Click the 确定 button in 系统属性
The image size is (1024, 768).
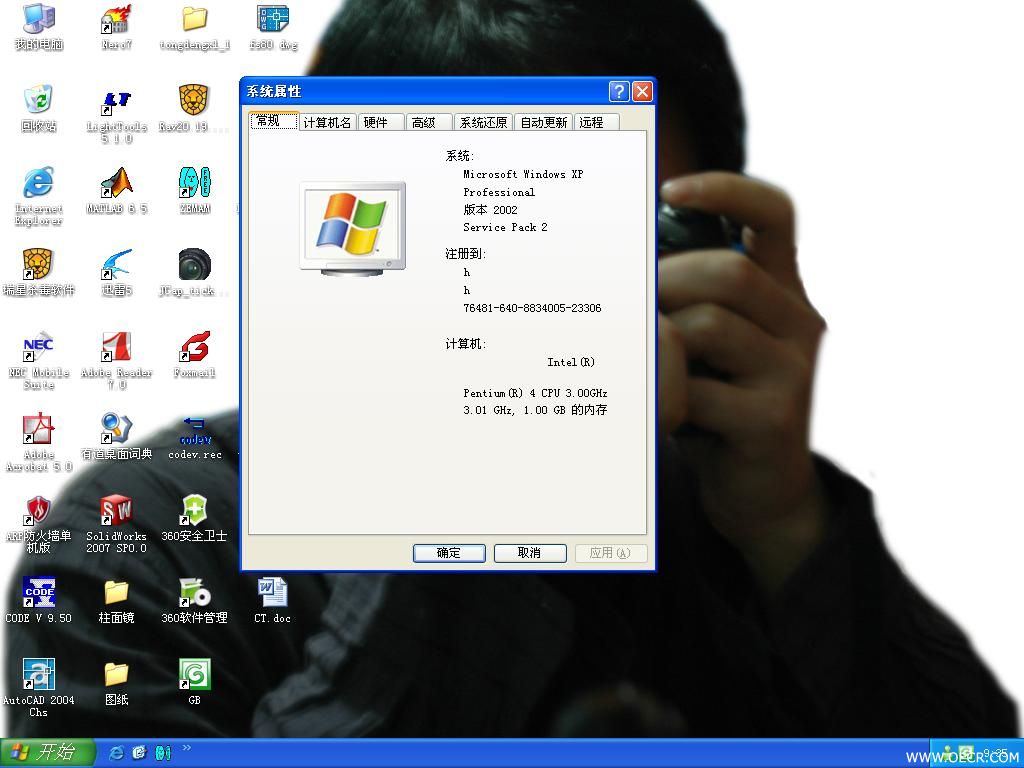coord(449,553)
